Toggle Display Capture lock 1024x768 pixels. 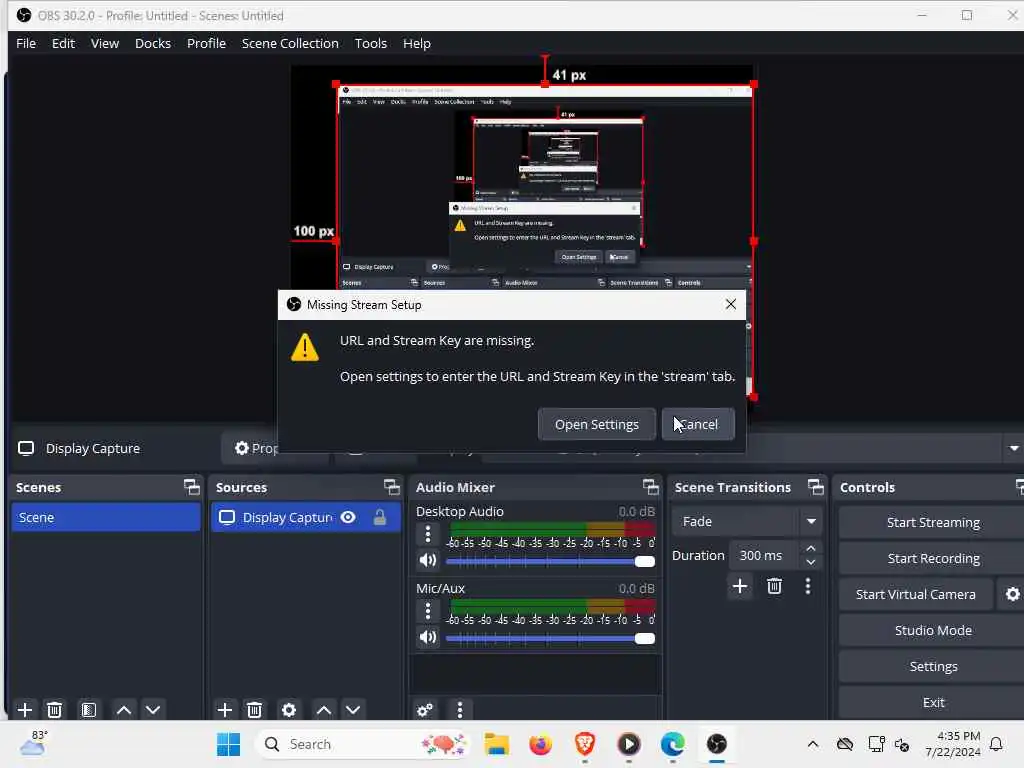pos(379,517)
